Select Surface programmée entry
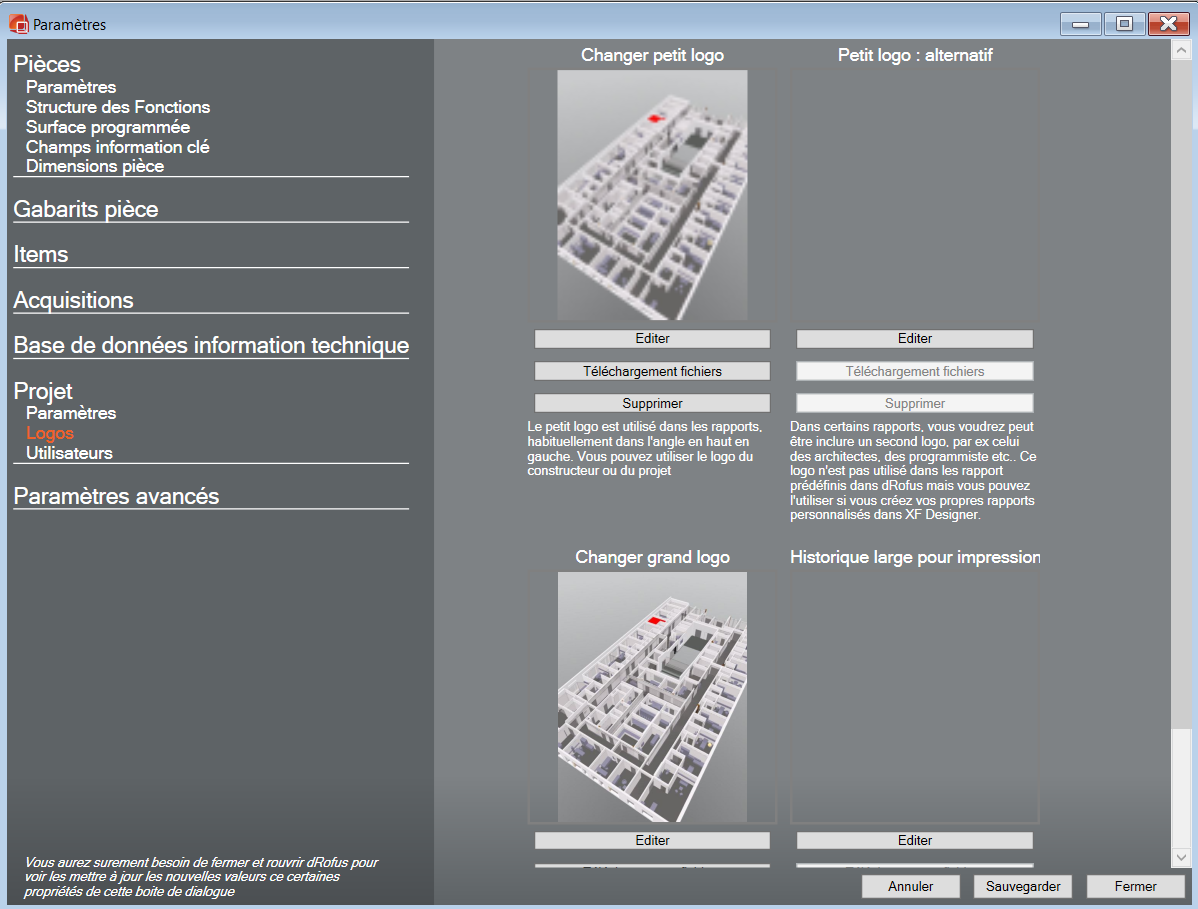The width and height of the screenshot is (1198, 909). point(108,127)
